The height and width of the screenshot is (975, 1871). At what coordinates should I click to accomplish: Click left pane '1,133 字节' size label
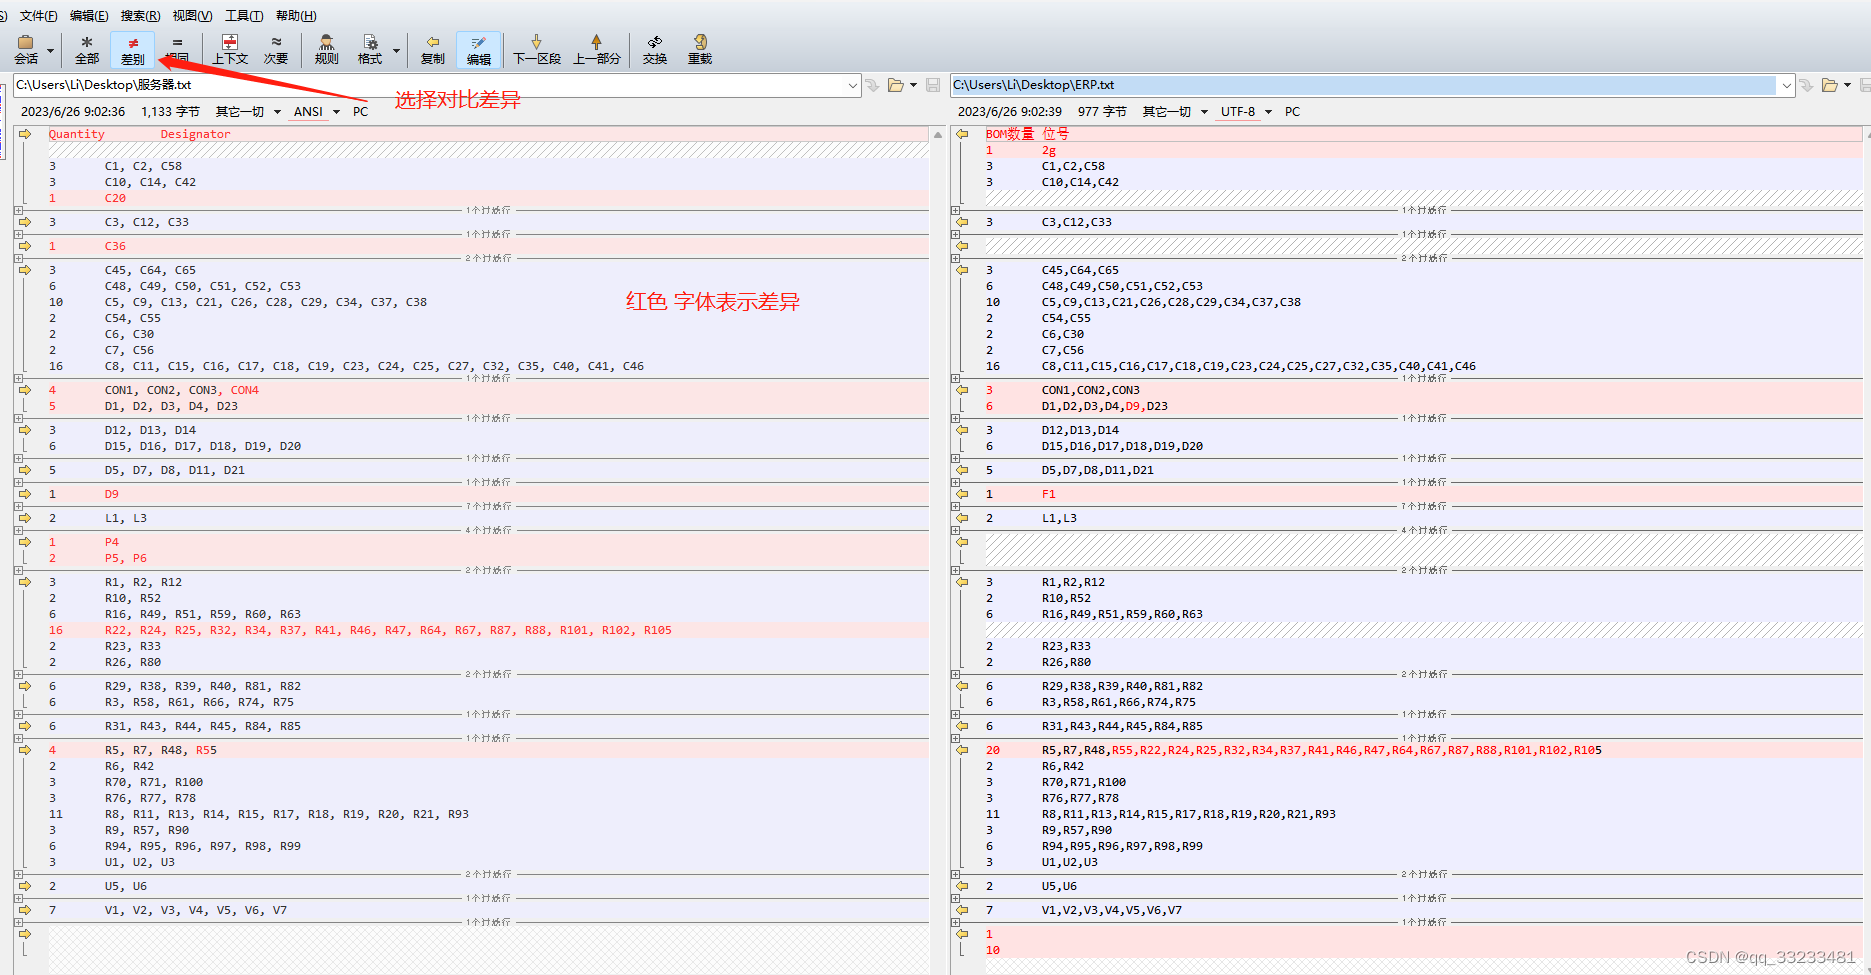(170, 112)
